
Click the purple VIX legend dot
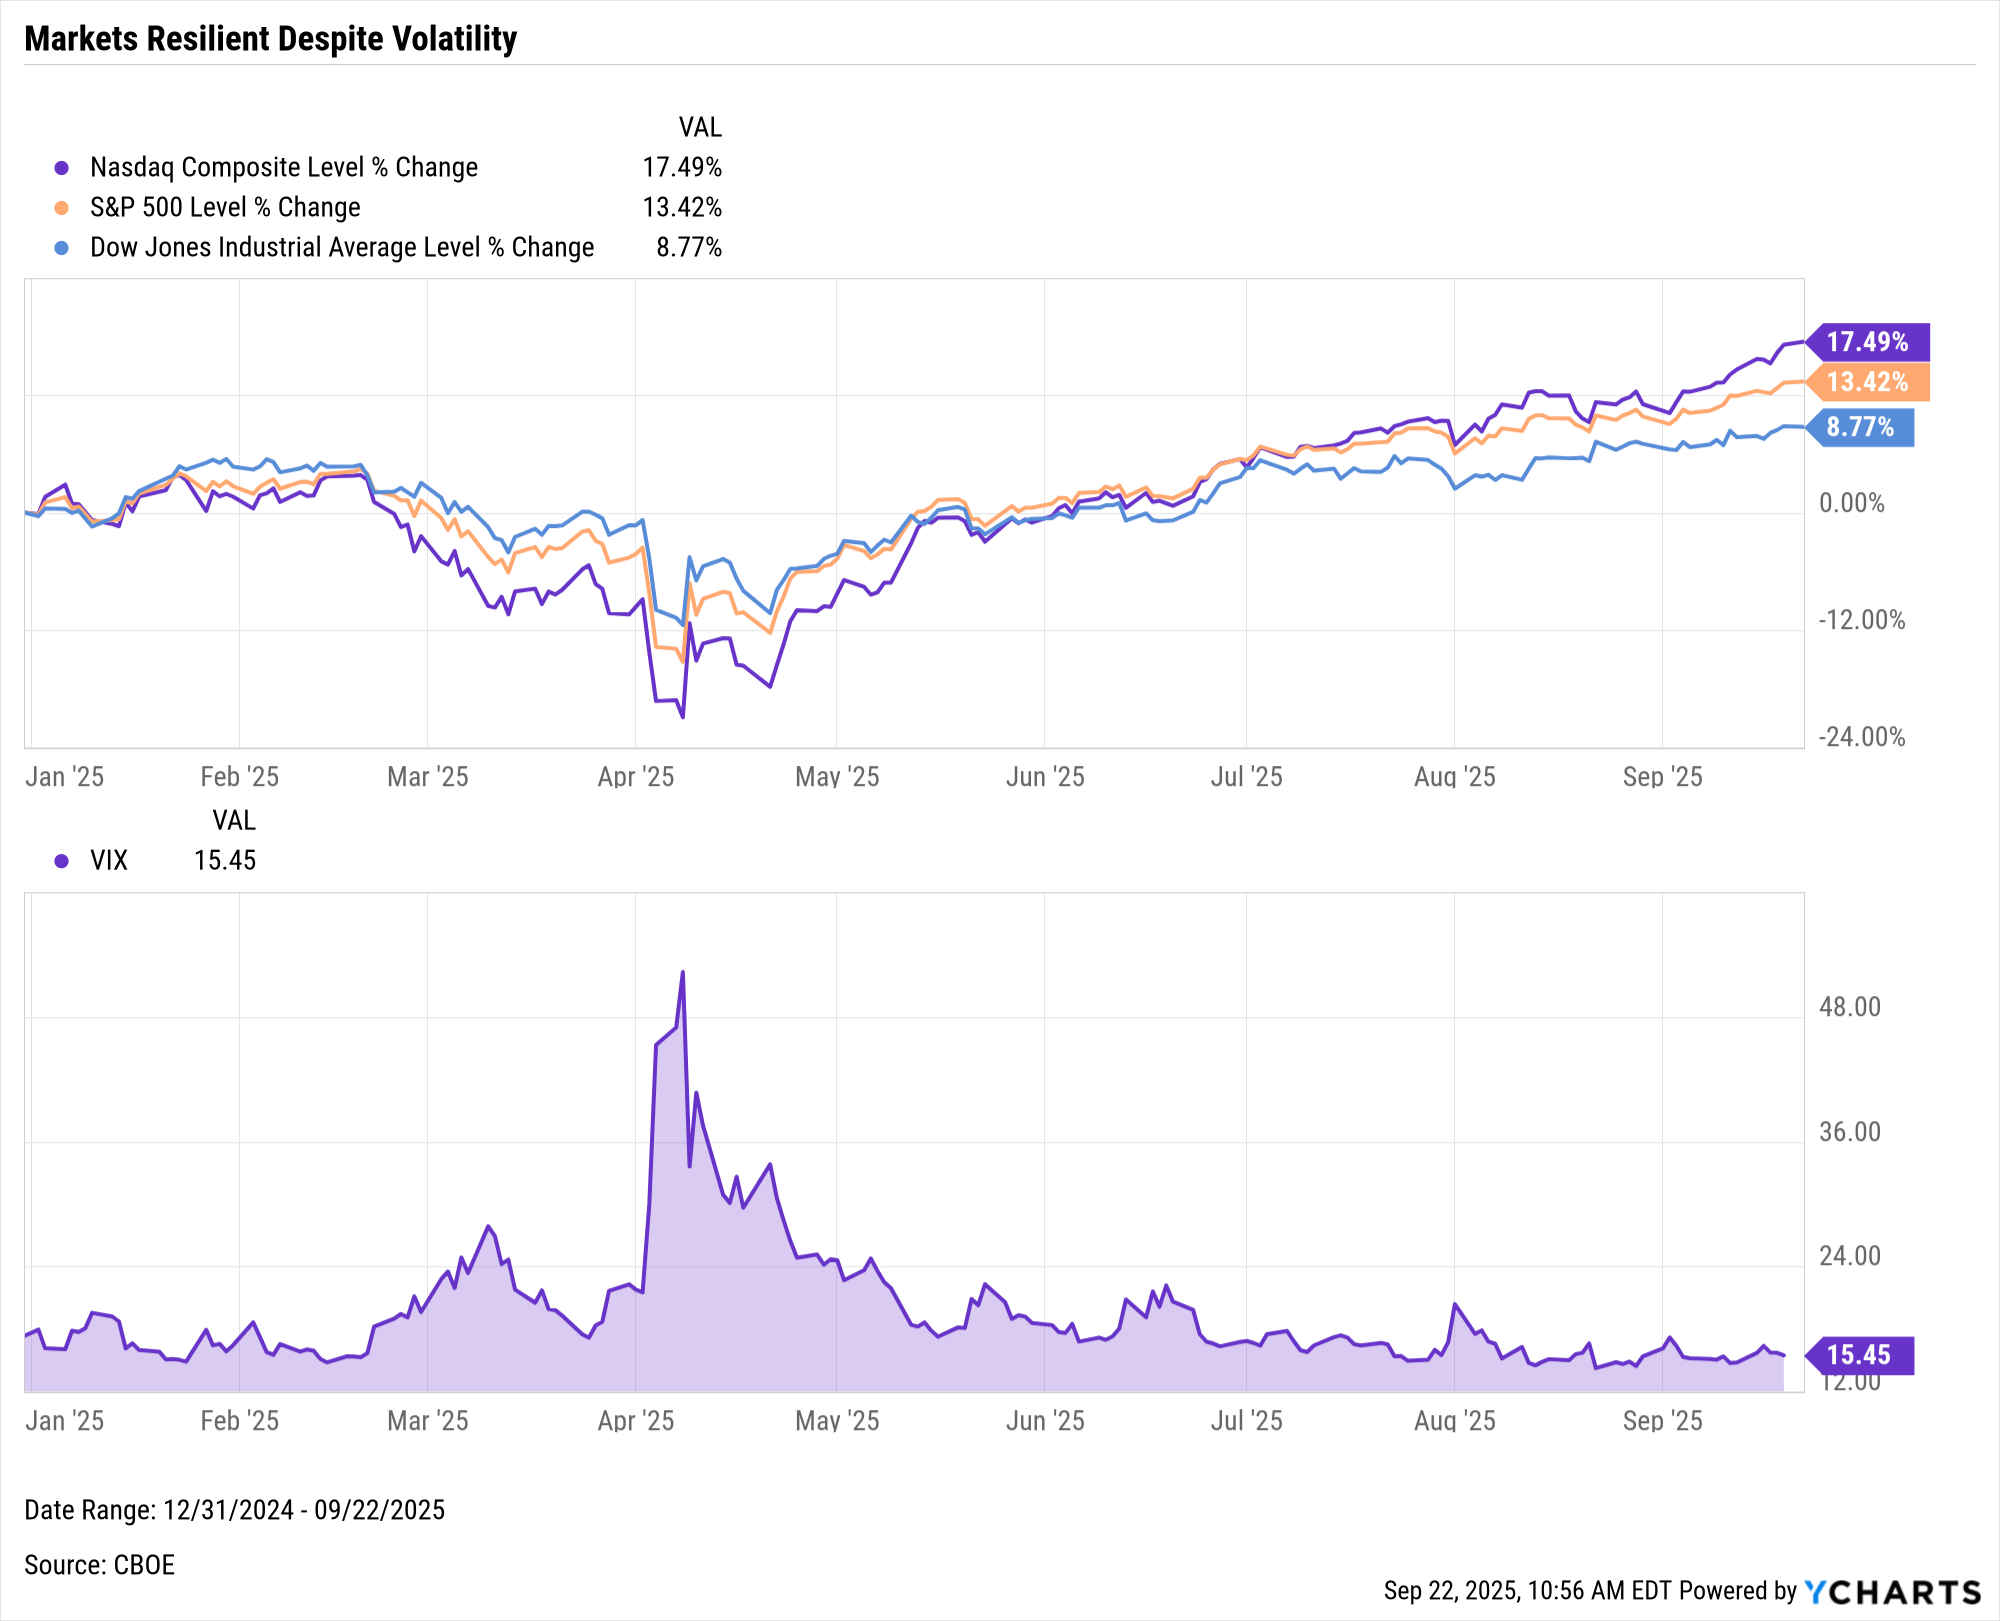[62, 861]
